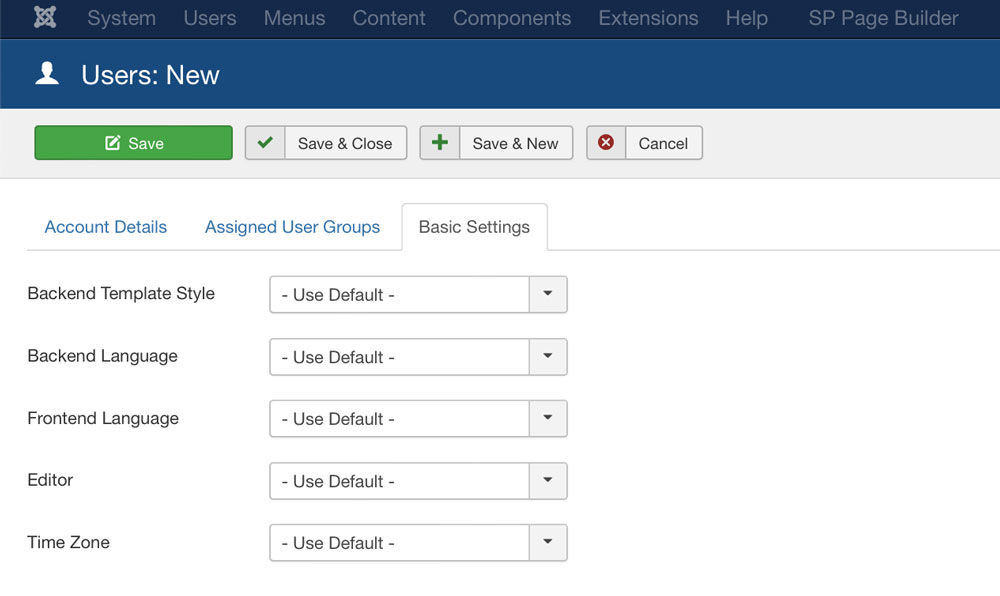Open SP Page Builder from the menu bar
This screenshot has width=1000, height=596.
(883, 18)
